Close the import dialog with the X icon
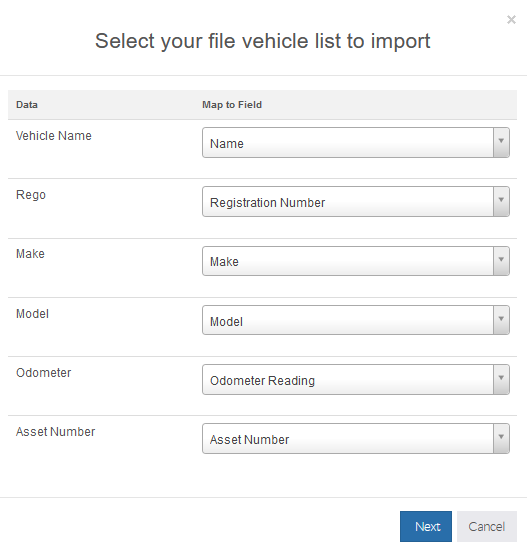The width and height of the screenshot is (527, 549). tap(511, 20)
